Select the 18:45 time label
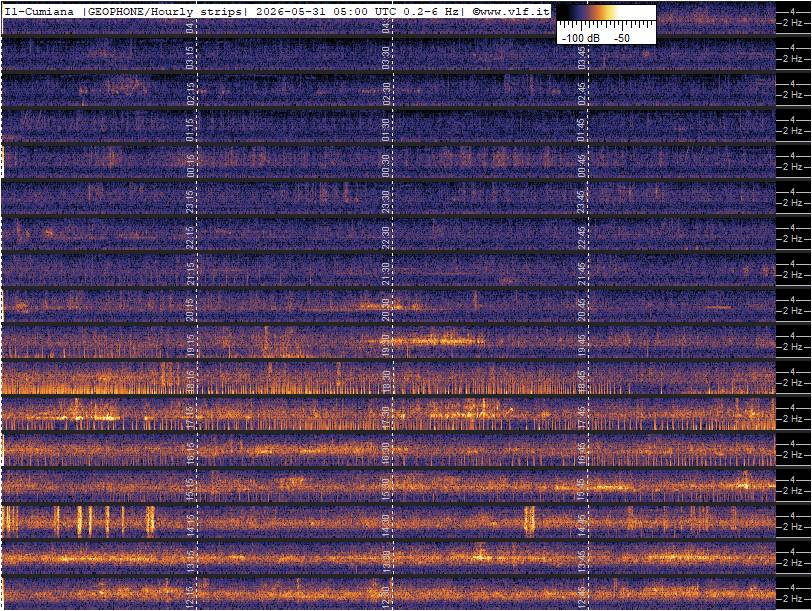Image resolution: width=812 pixels, height=611 pixels. pyautogui.click(x=582, y=382)
